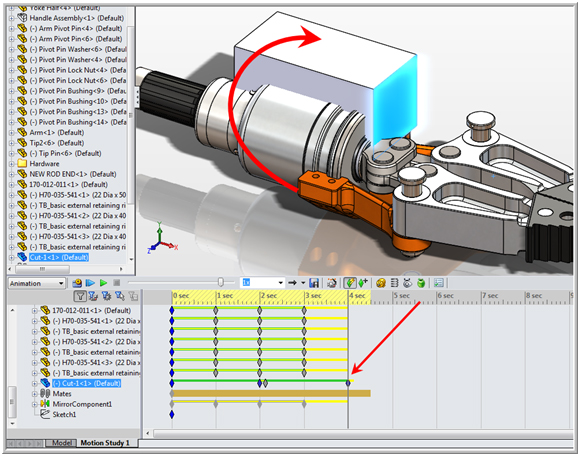Expand Tip2<6> (Default) node
This screenshot has width=580, height=456.
11,143
